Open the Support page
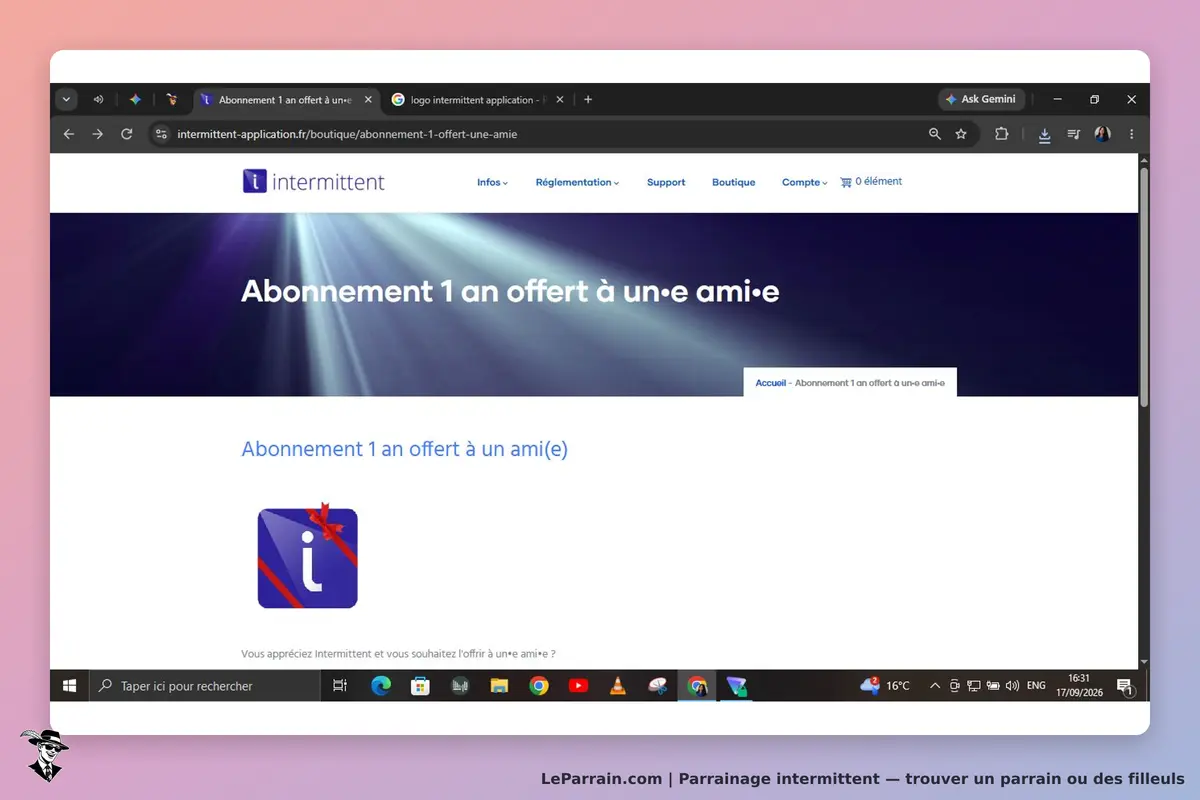The height and width of the screenshot is (800, 1200). pyautogui.click(x=666, y=182)
